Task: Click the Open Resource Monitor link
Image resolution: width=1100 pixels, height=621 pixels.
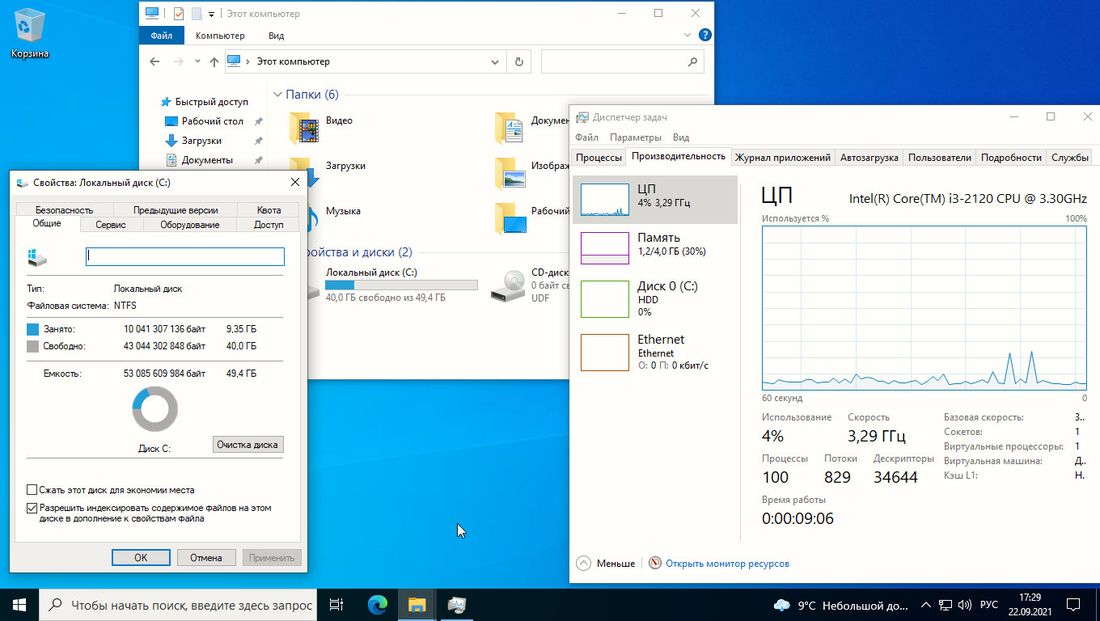Action: pos(727,563)
